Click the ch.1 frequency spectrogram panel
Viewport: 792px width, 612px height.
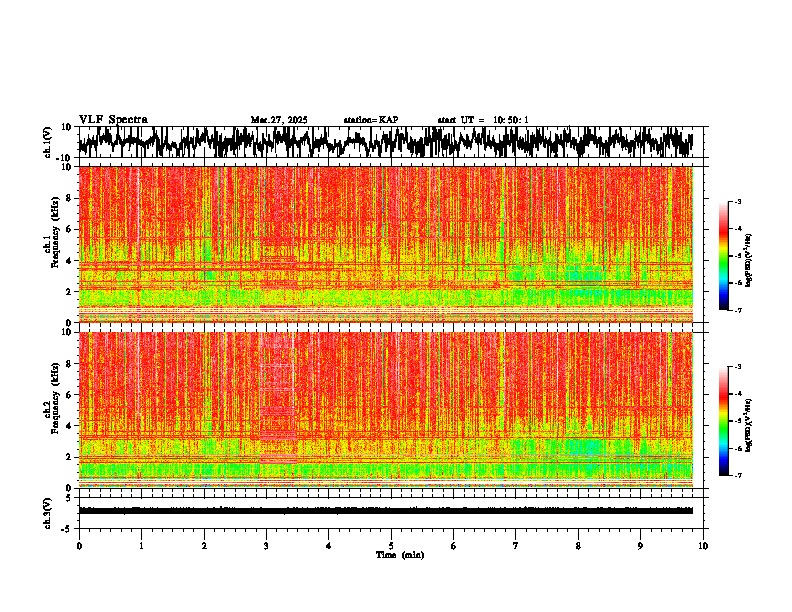pyautogui.click(x=386, y=244)
